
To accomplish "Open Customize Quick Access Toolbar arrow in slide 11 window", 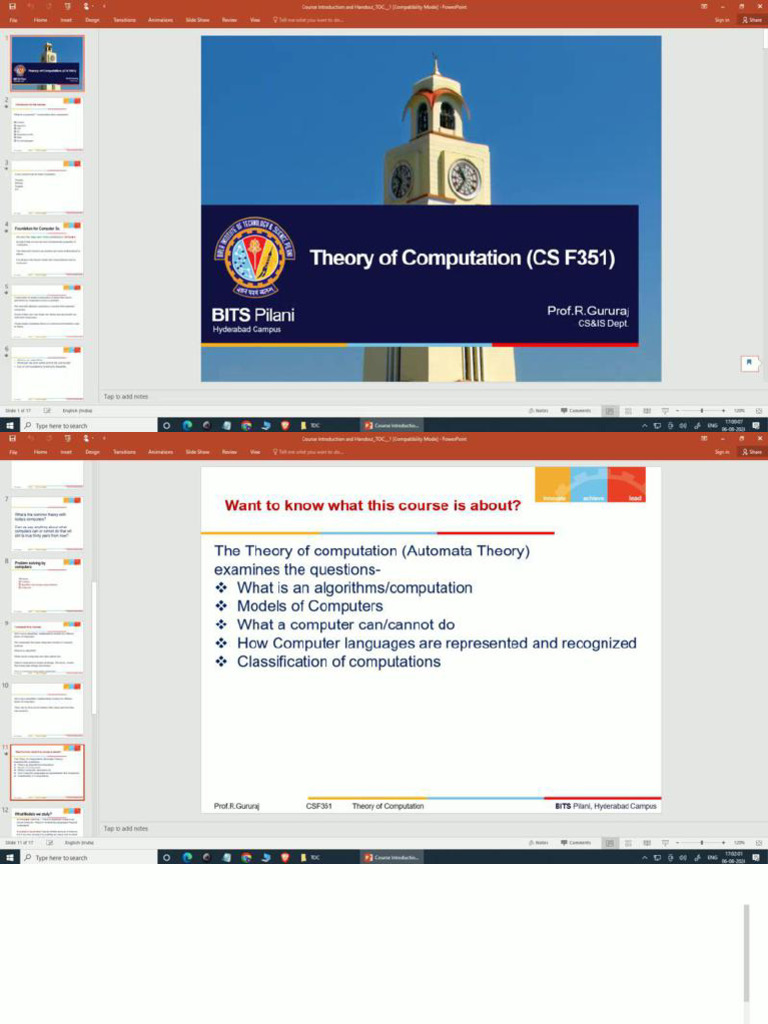I will [104, 438].
